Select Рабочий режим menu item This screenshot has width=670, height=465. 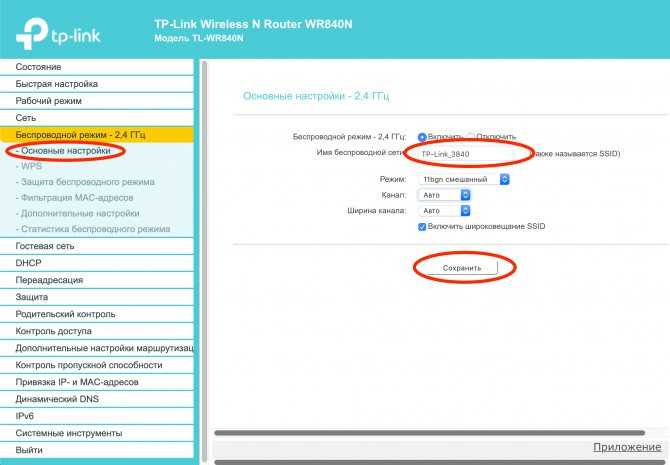pyautogui.click(x=97, y=101)
